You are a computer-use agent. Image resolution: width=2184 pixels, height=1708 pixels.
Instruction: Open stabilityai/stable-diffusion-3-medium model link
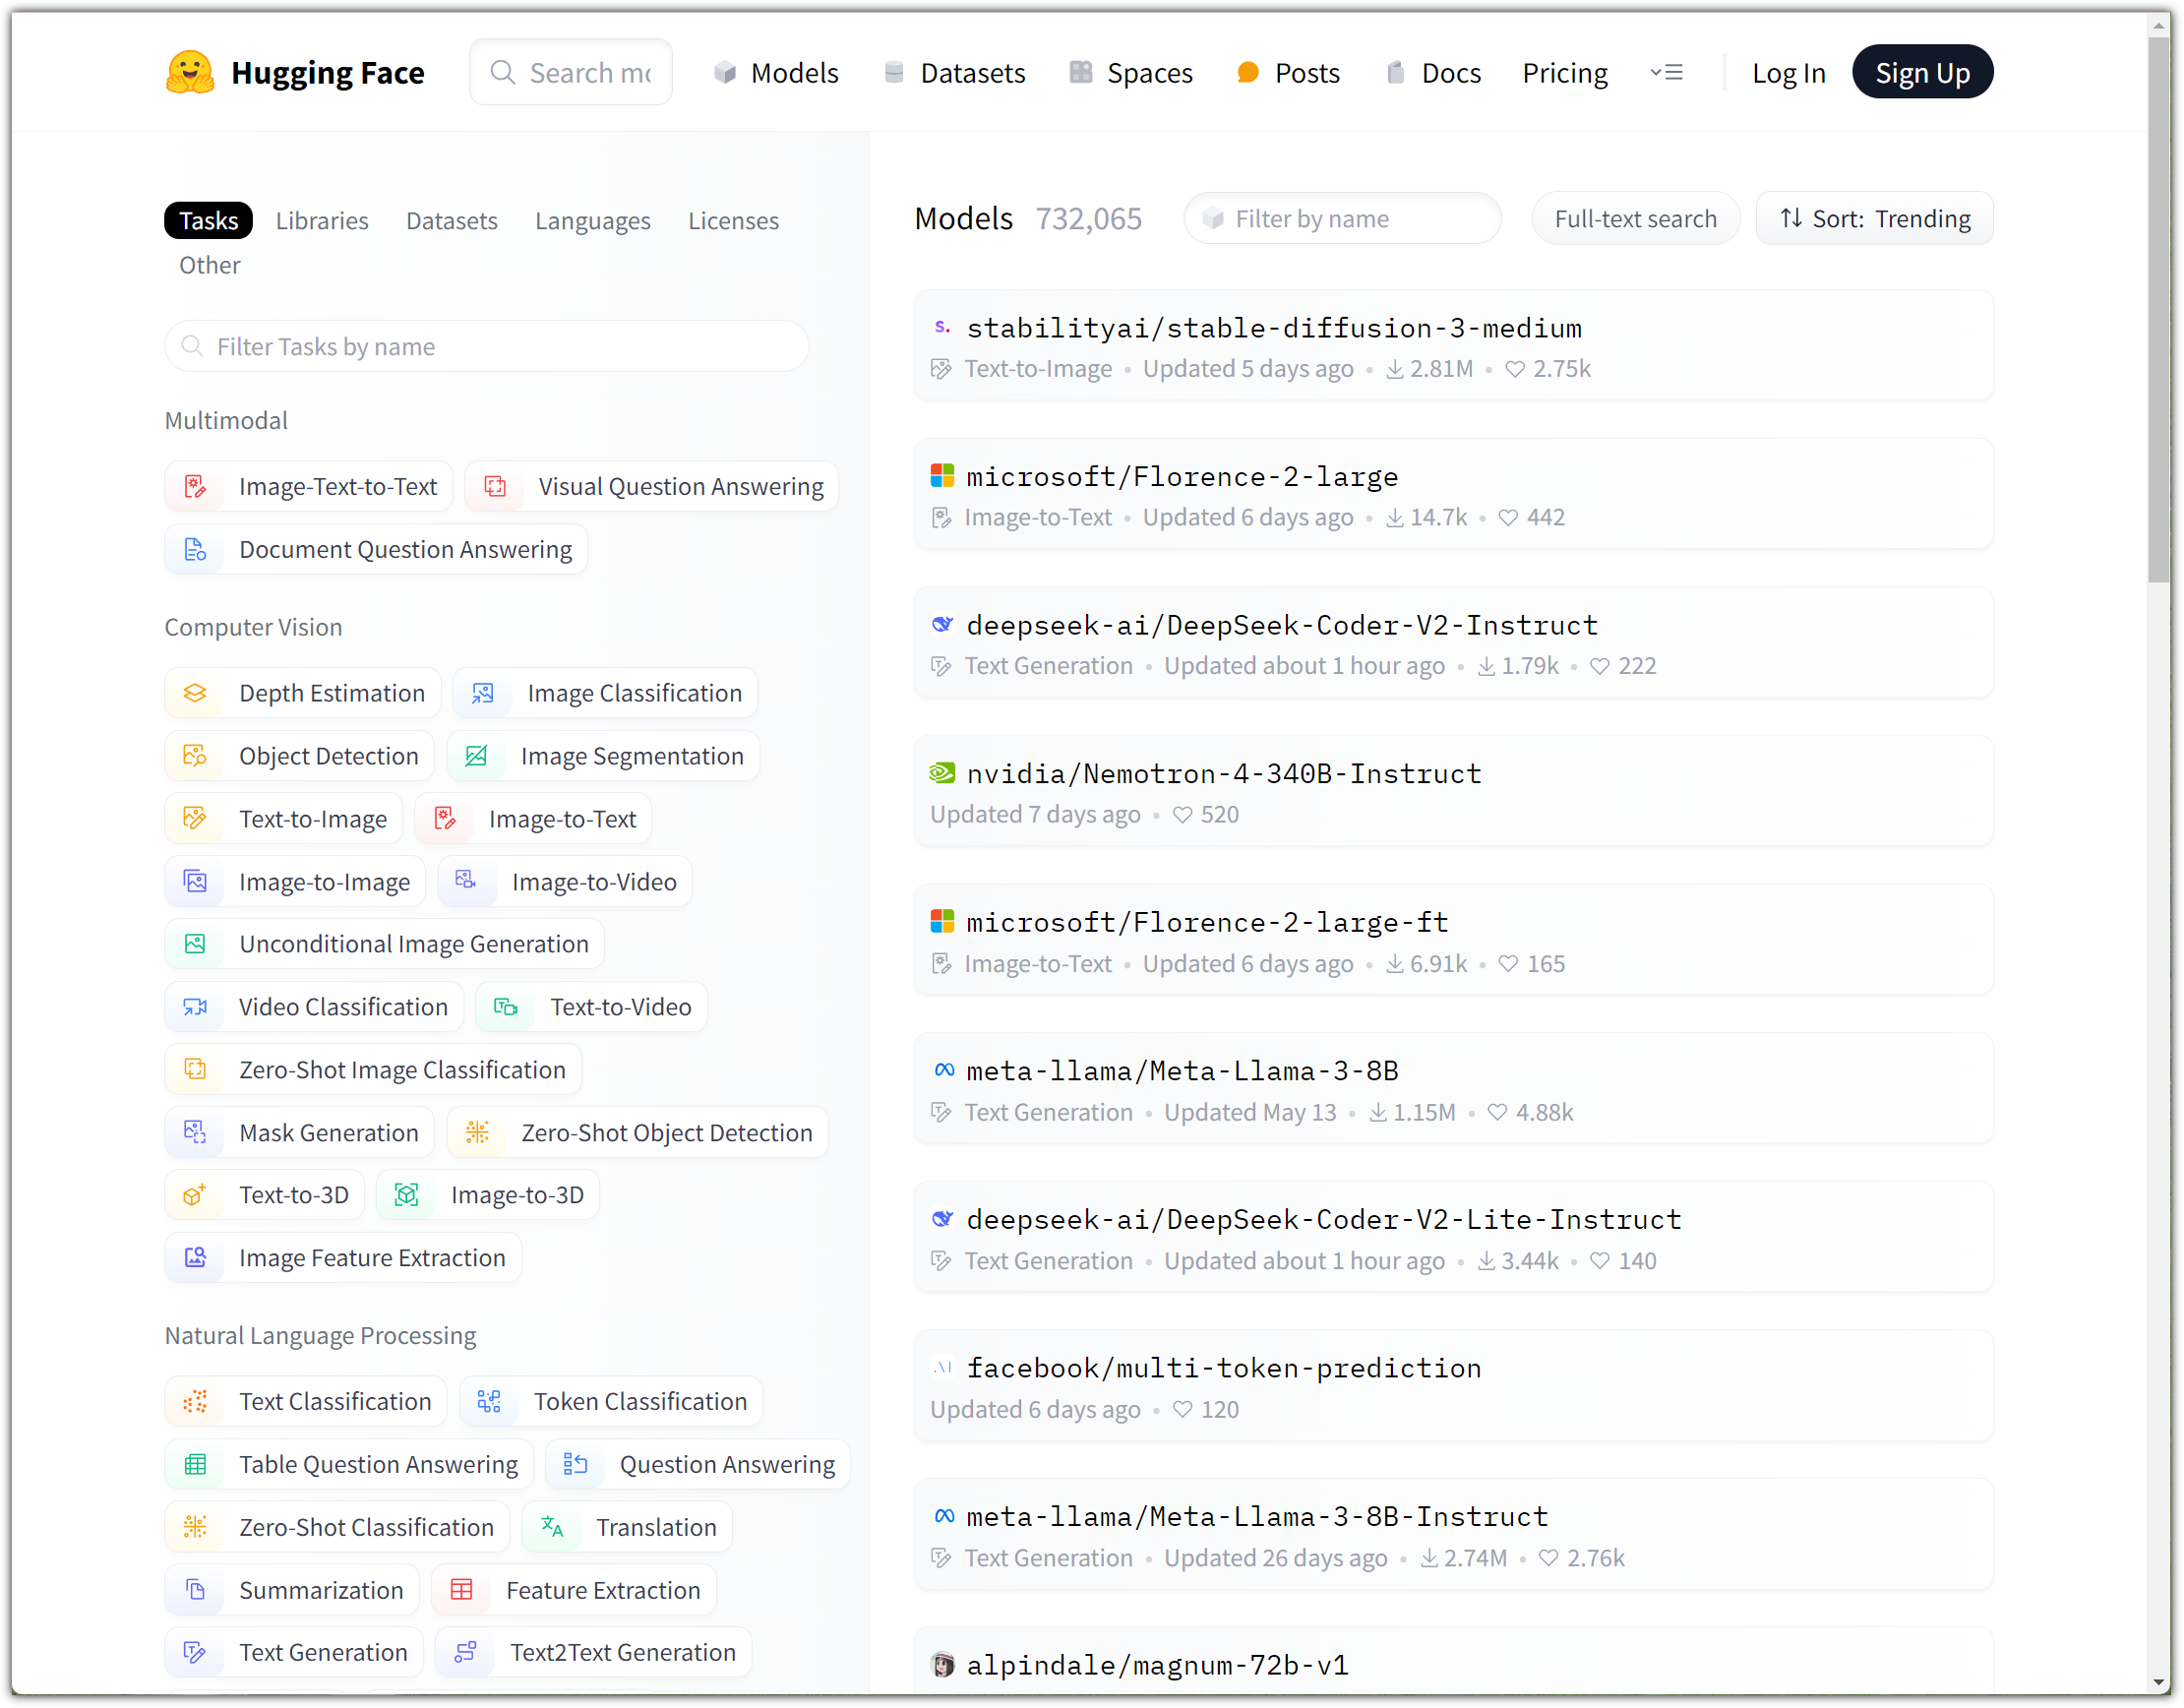click(x=1273, y=328)
